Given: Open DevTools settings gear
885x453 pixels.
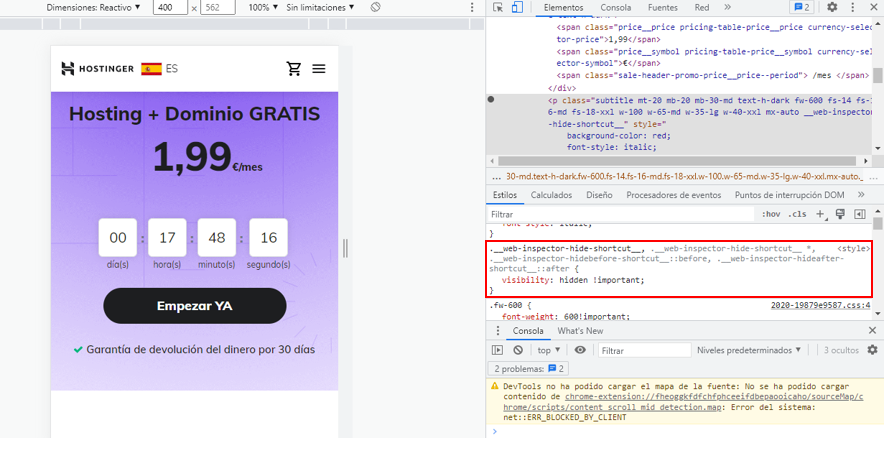Looking at the screenshot, I should (x=832, y=8).
